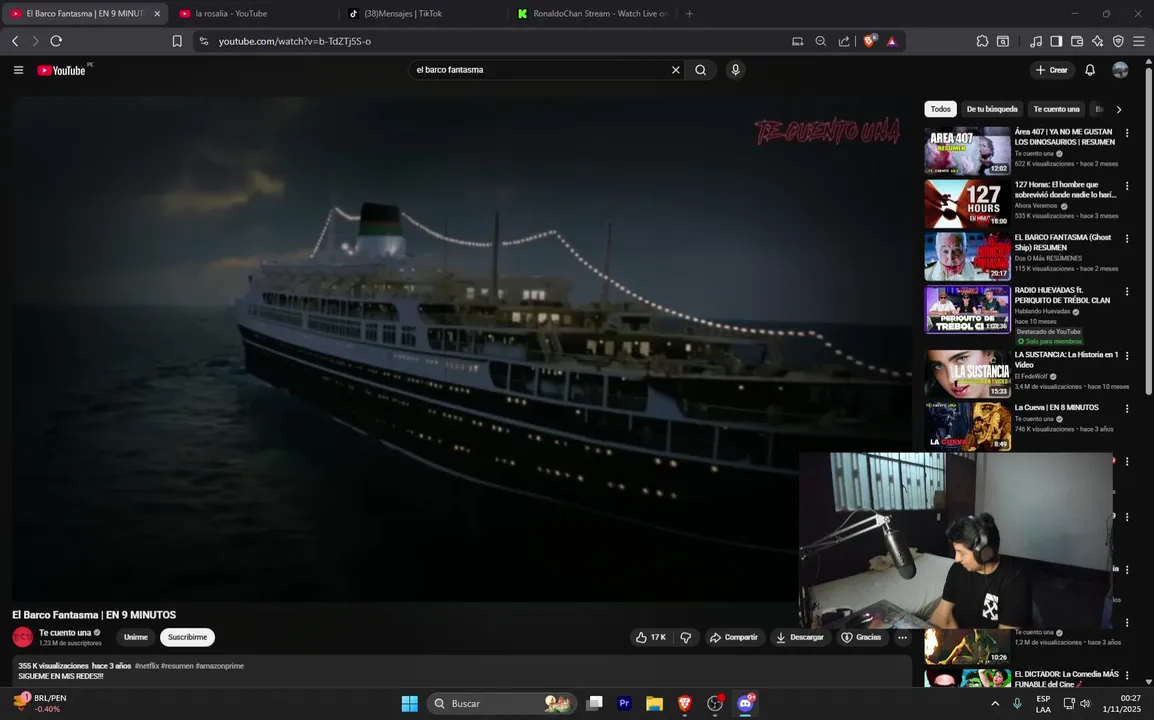The height and width of the screenshot is (720, 1154).
Task: Open the Windows Start menu
Action: (410, 704)
